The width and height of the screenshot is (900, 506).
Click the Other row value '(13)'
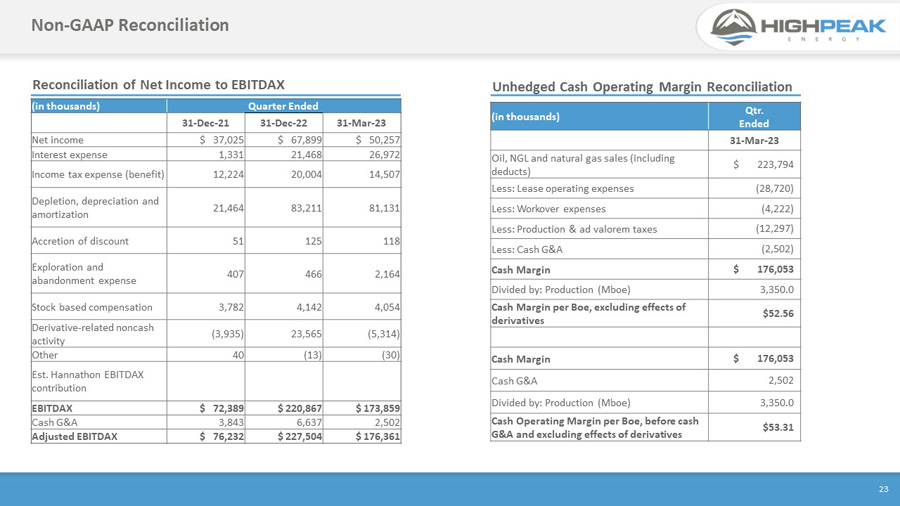(312, 355)
